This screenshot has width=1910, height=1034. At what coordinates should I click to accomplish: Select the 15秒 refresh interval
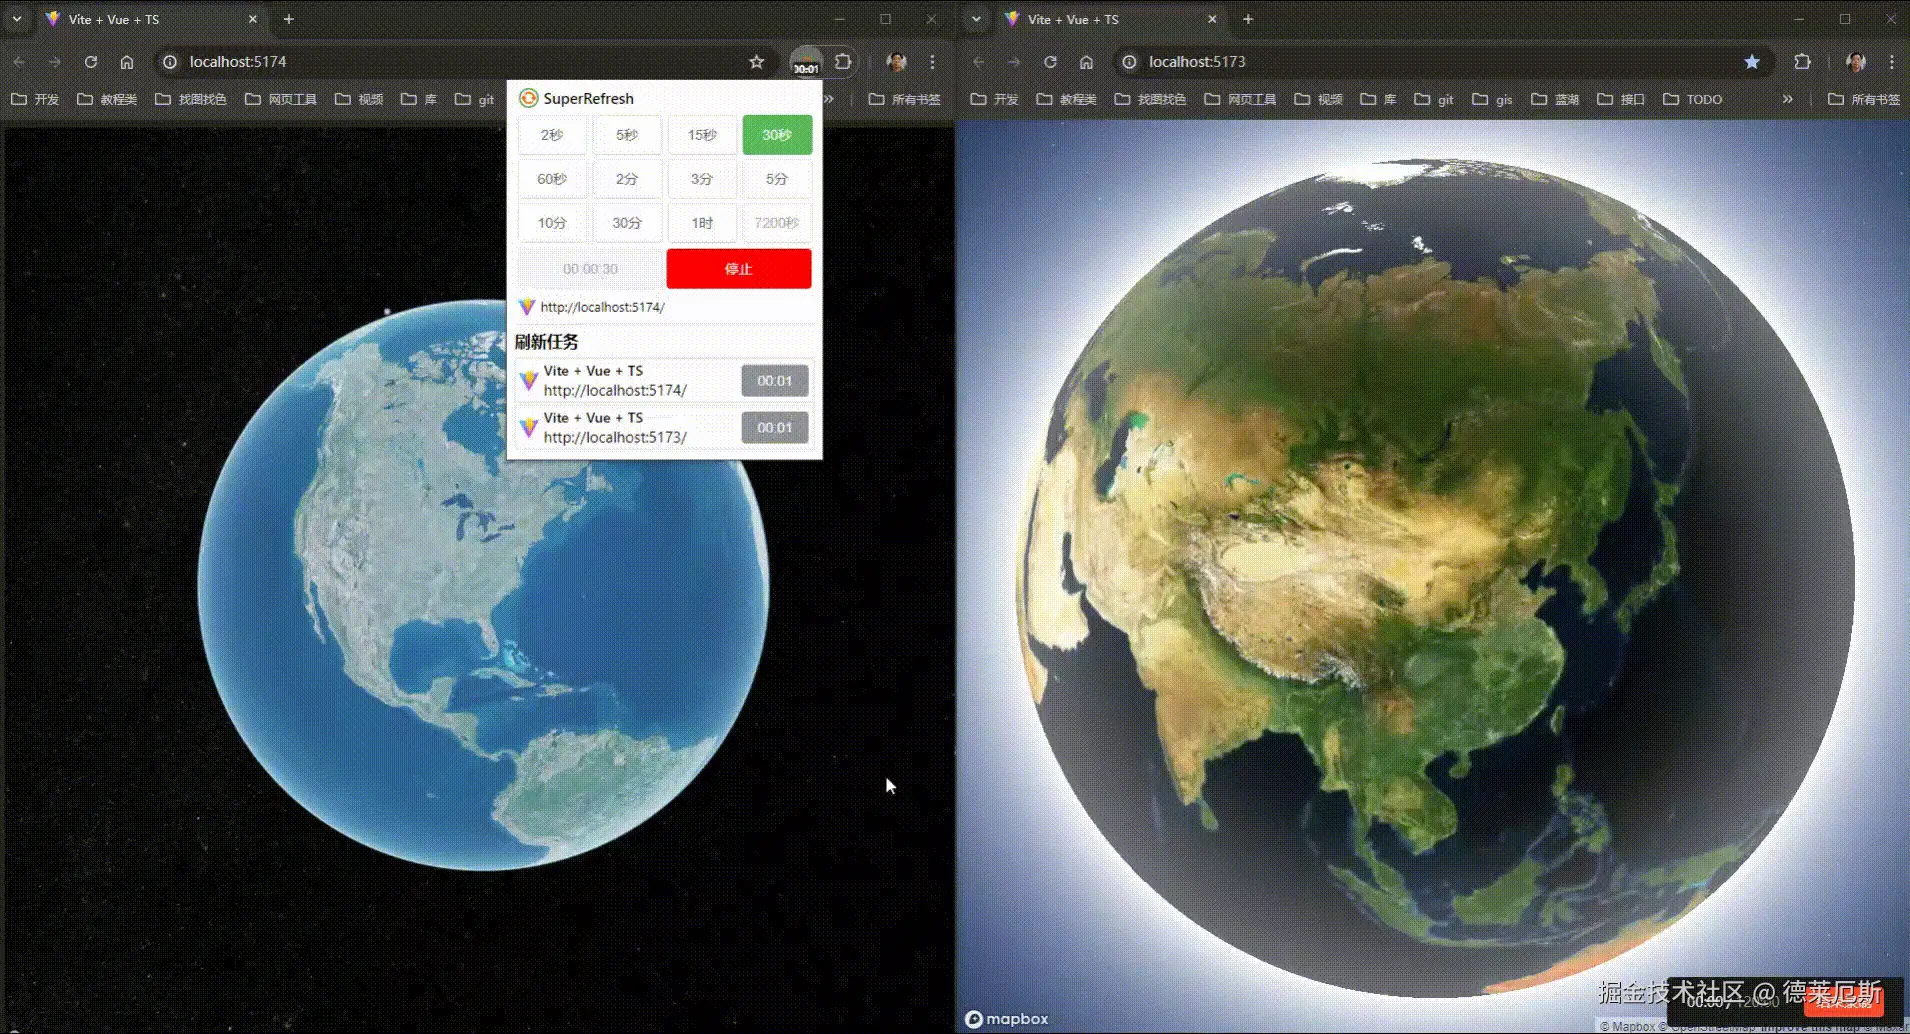(702, 135)
